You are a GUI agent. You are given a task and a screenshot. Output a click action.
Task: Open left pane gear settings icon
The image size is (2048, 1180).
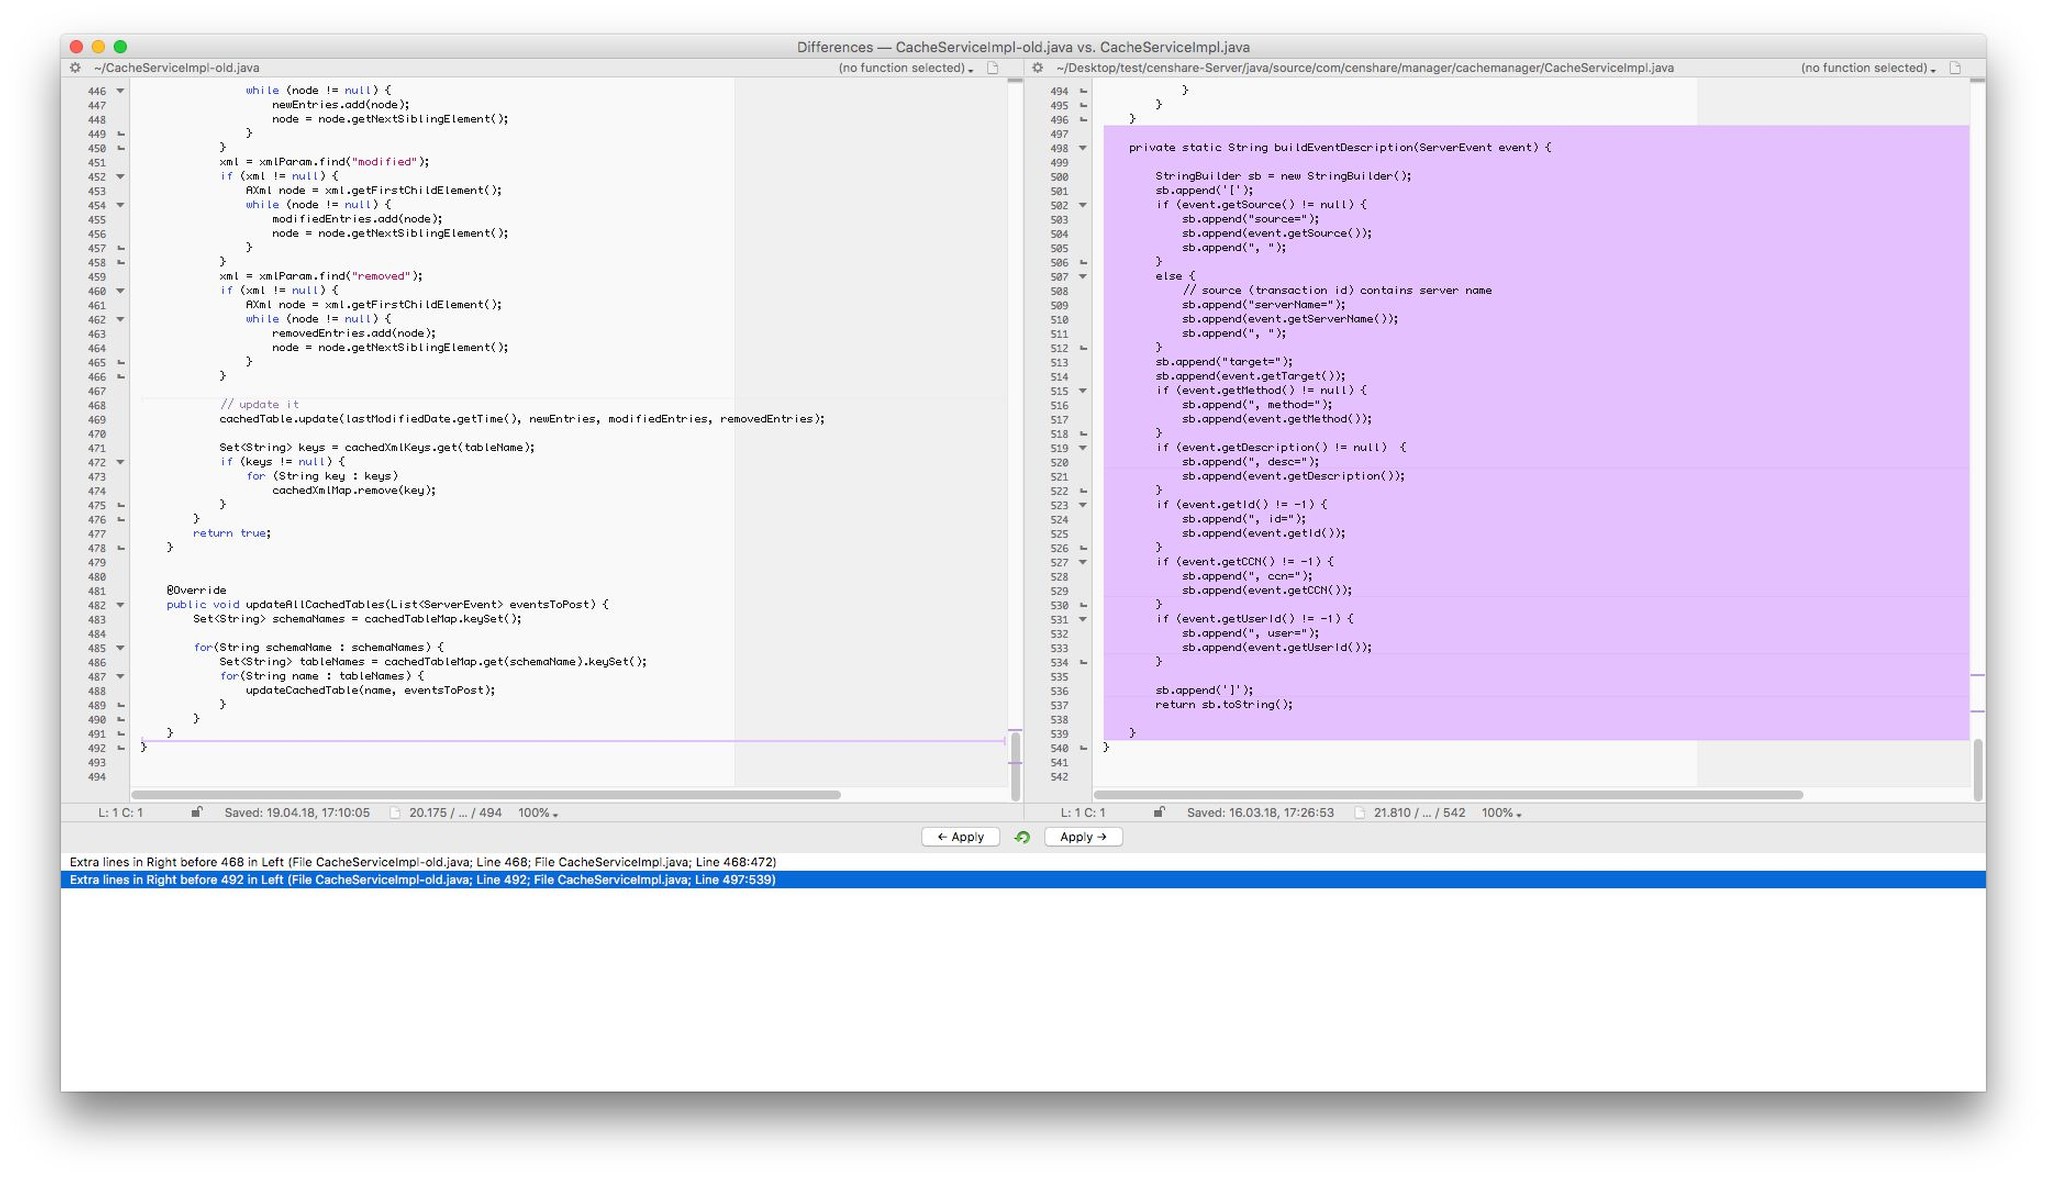[75, 68]
